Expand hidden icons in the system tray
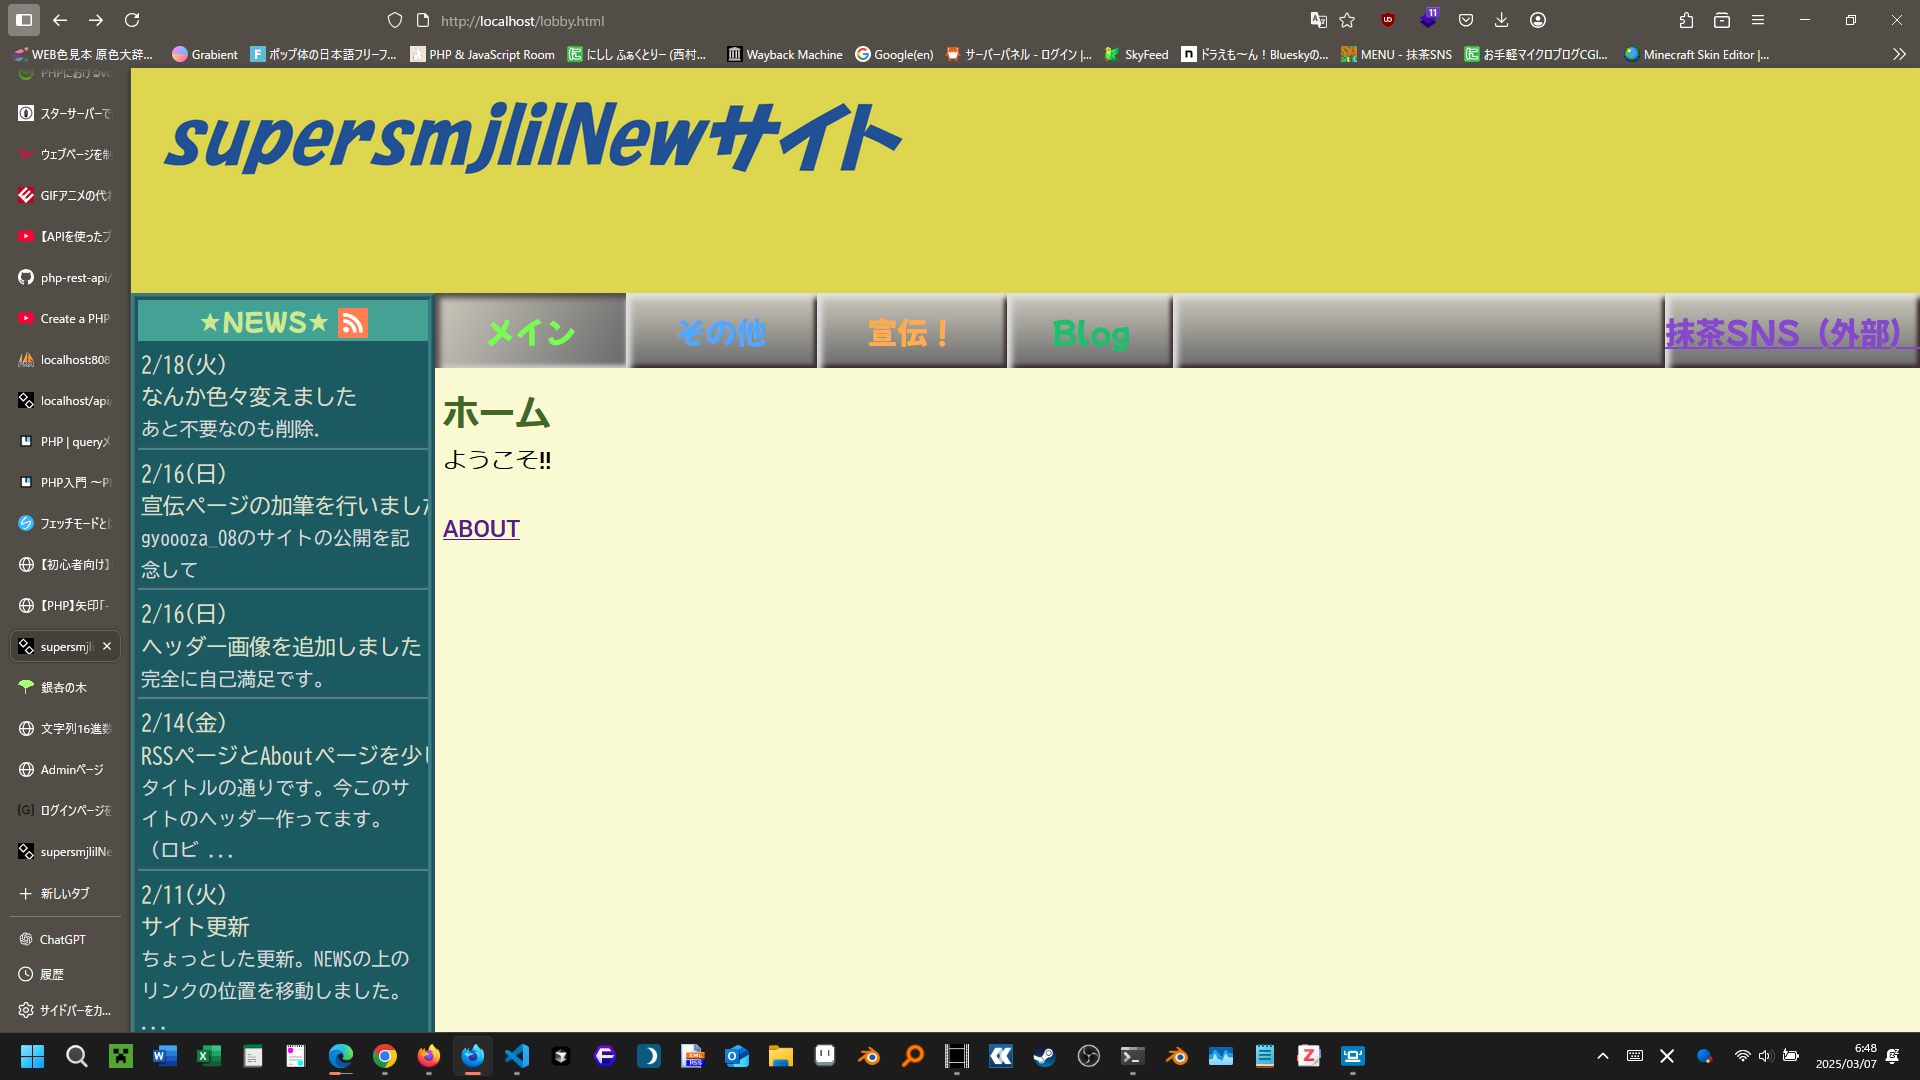The height and width of the screenshot is (1080, 1920). coord(1603,1056)
